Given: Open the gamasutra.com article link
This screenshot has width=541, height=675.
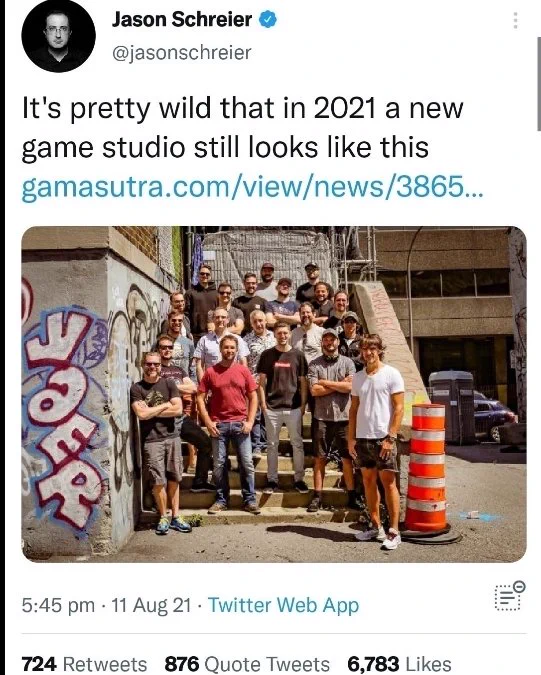Looking at the screenshot, I should tap(253, 186).
